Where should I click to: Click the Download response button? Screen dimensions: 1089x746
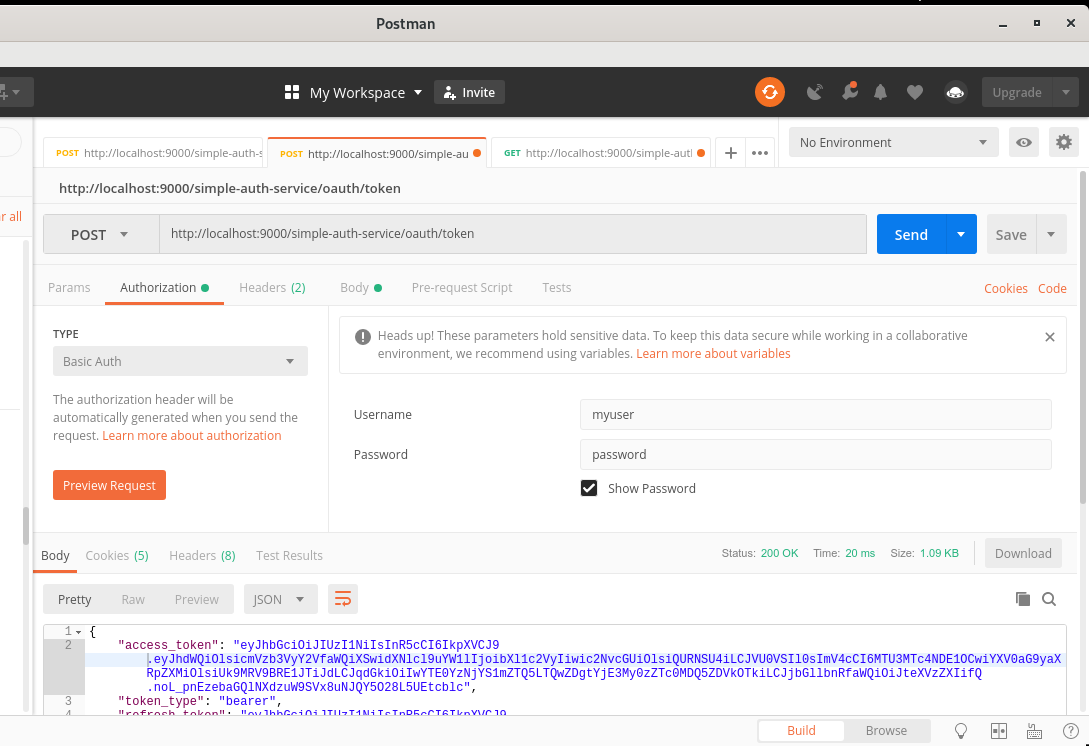pyautogui.click(x=1023, y=553)
